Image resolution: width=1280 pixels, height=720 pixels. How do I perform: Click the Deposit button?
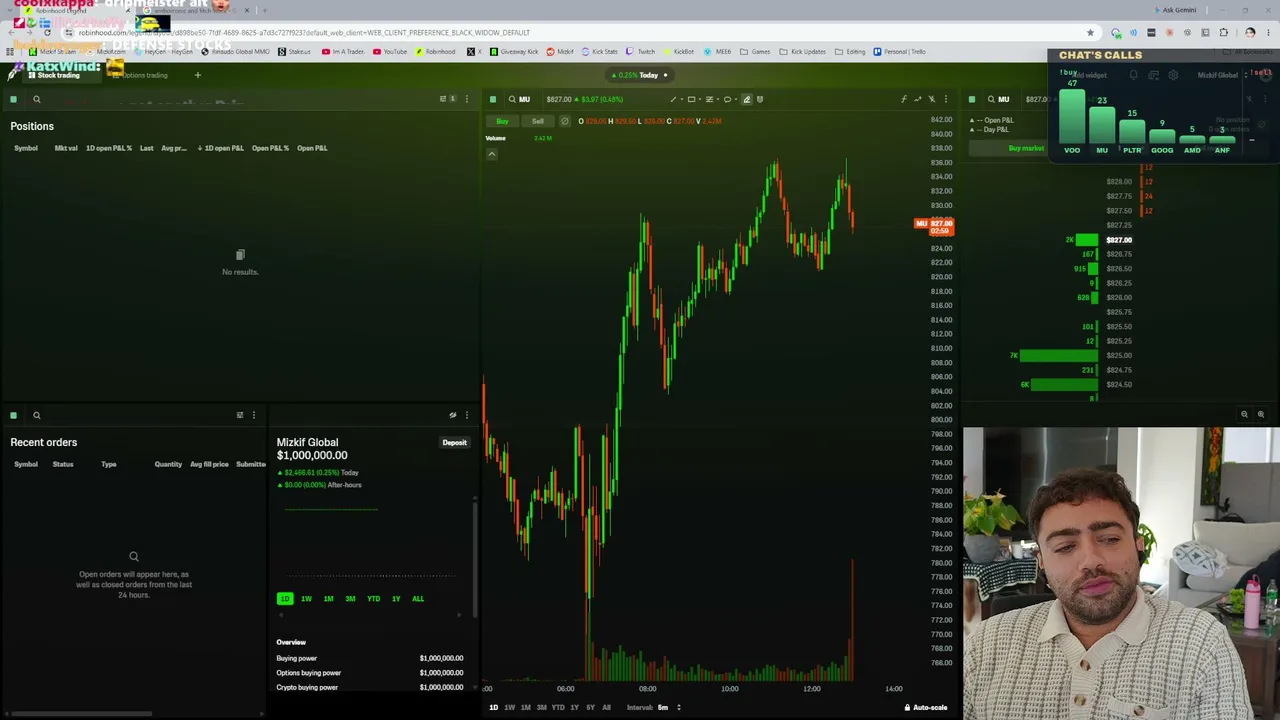[455, 442]
